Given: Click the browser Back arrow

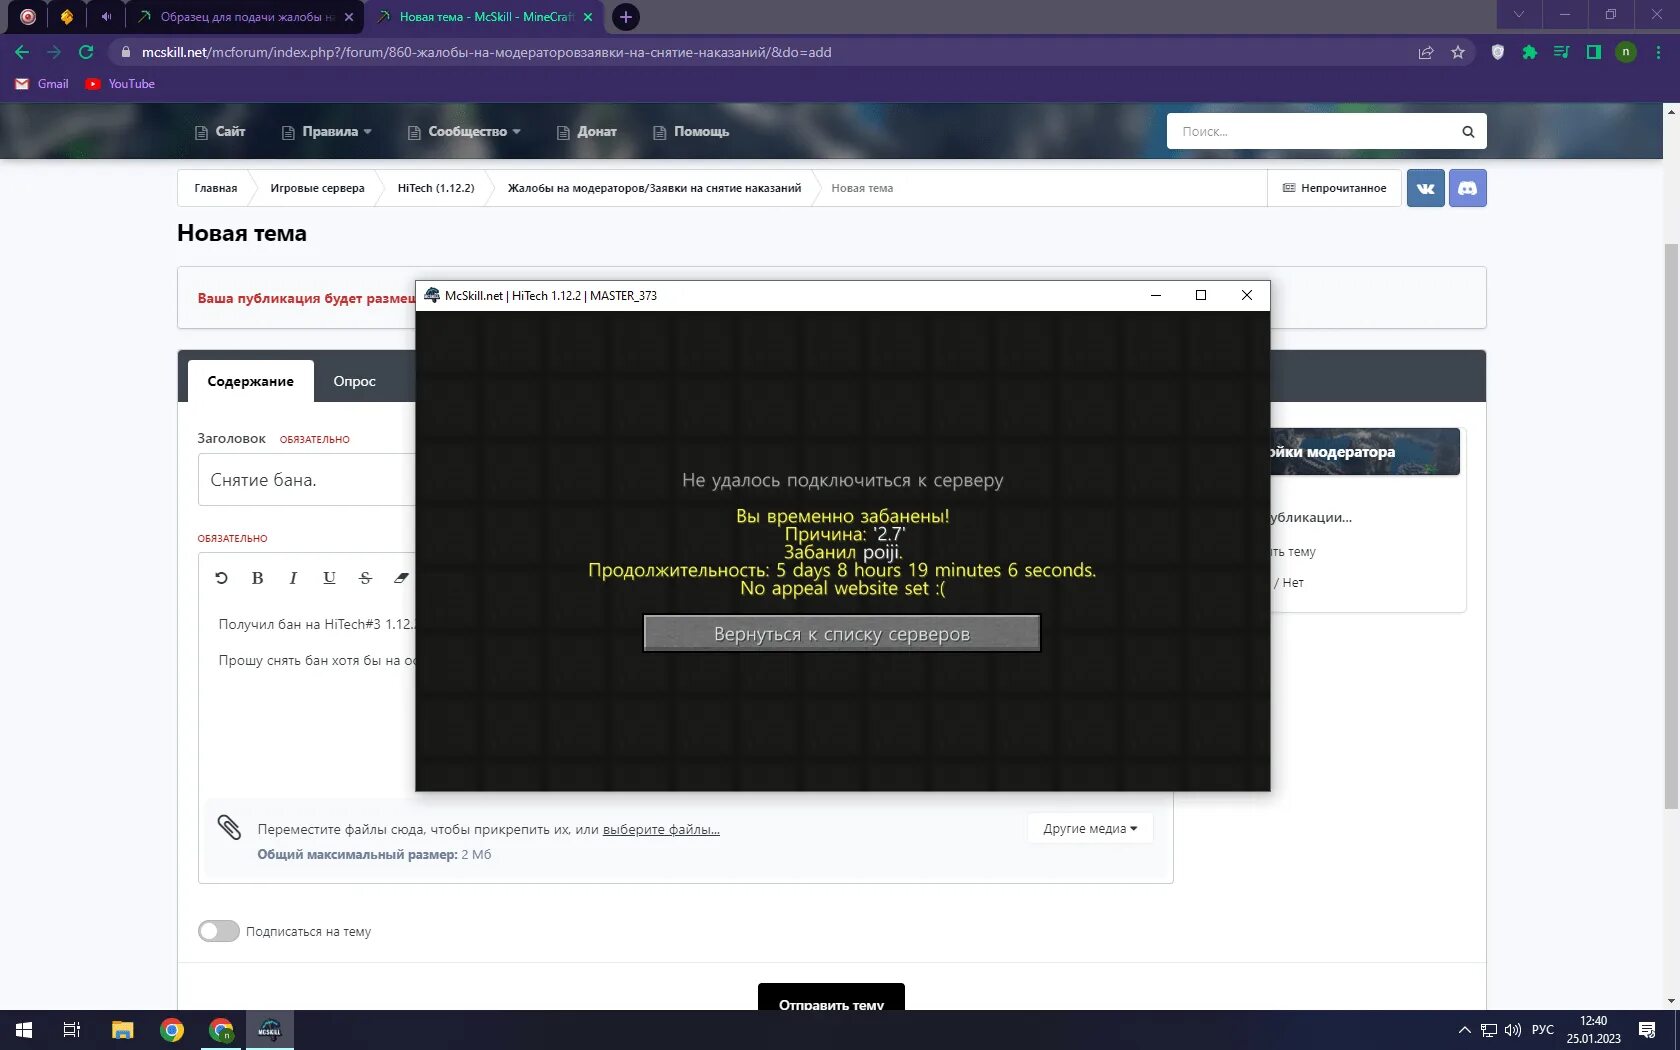Looking at the screenshot, I should (x=22, y=52).
